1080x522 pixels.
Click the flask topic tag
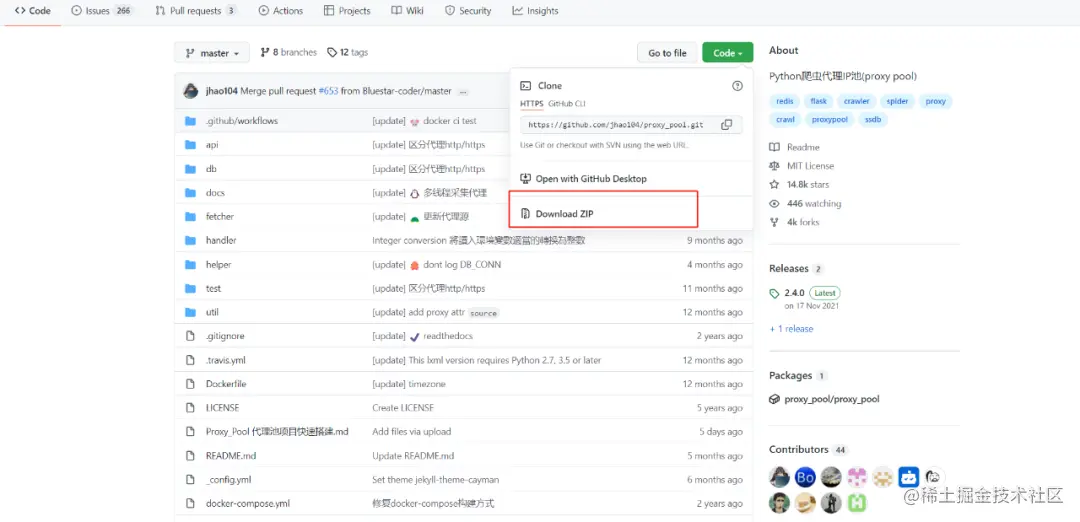tap(818, 101)
